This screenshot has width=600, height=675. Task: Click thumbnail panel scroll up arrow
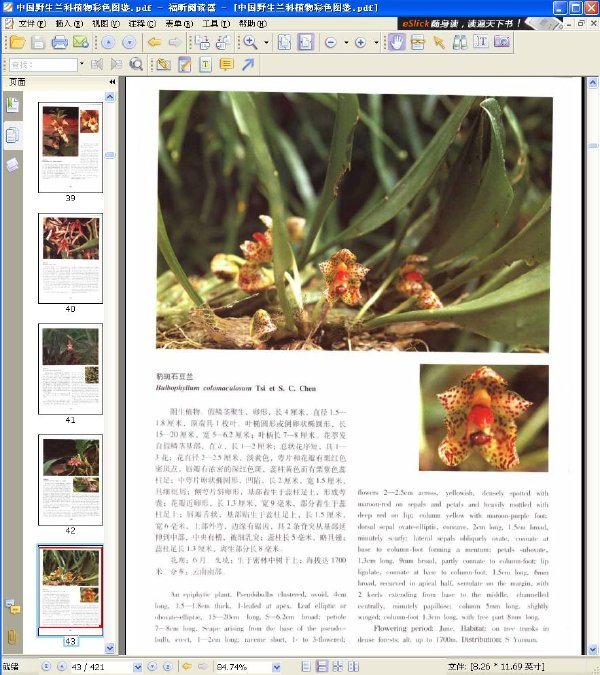[110, 97]
